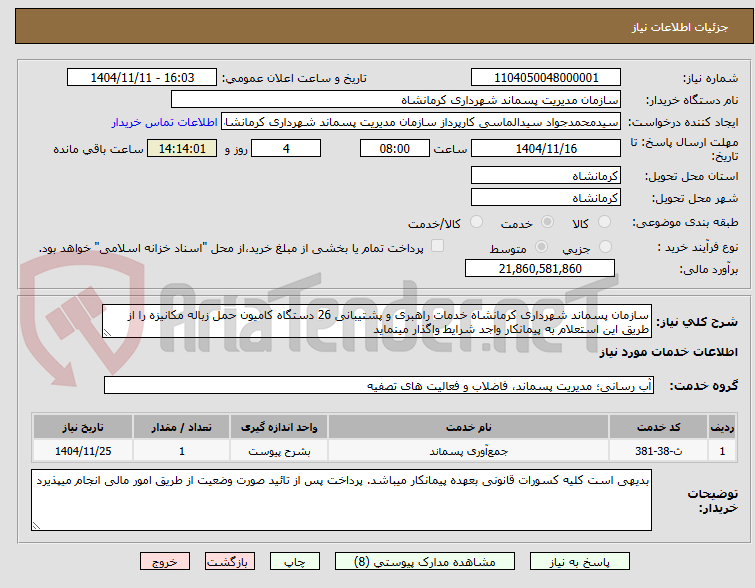Select the متوسط purchase type radio
This screenshot has height=588, width=755.
tap(542, 247)
